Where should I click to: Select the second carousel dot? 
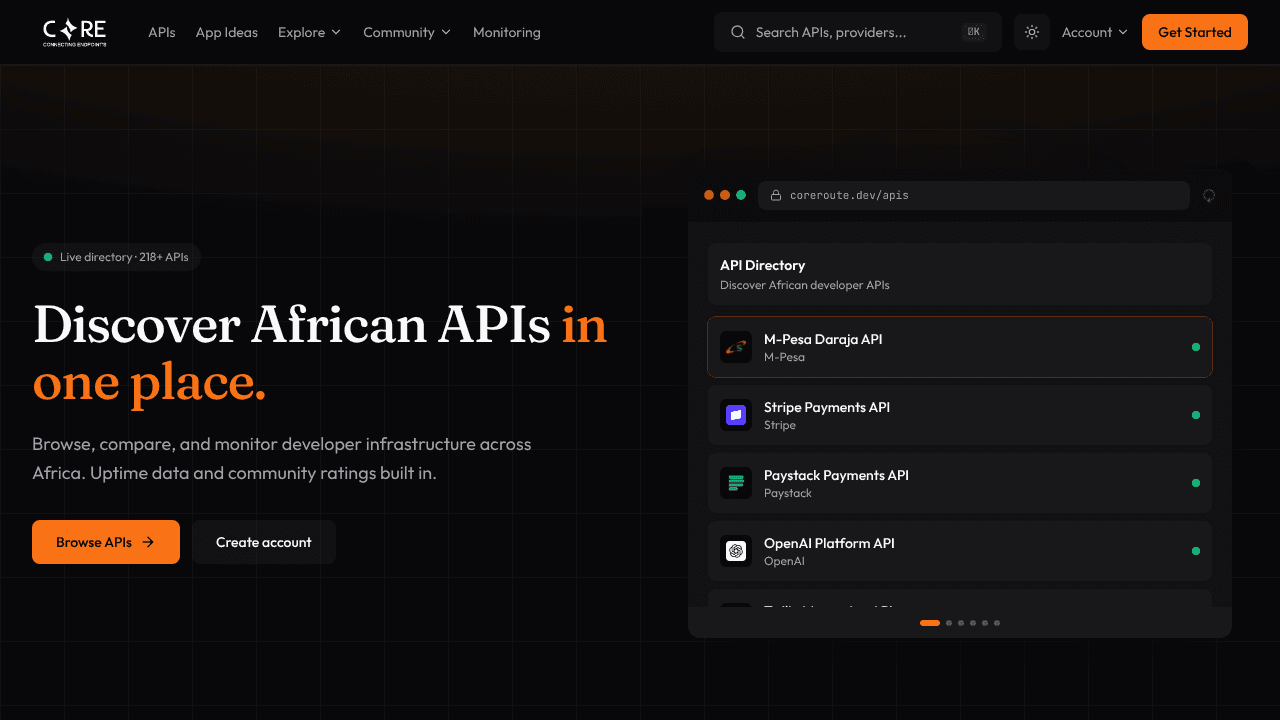(949, 623)
